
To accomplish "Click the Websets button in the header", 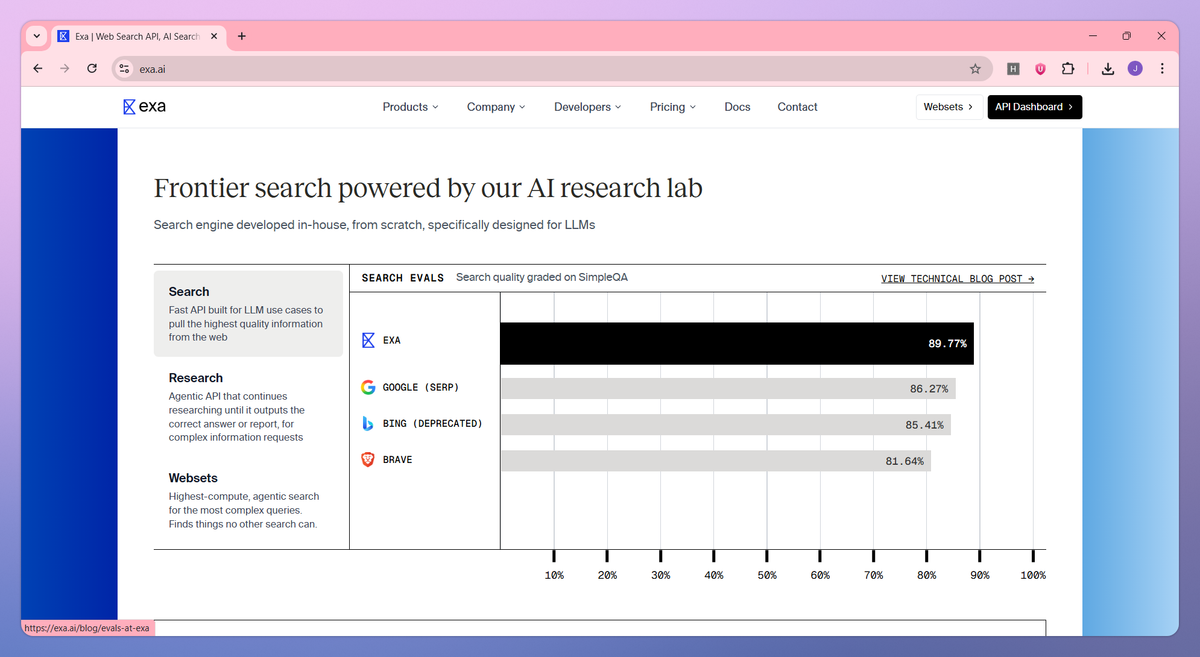I will tap(948, 107).
